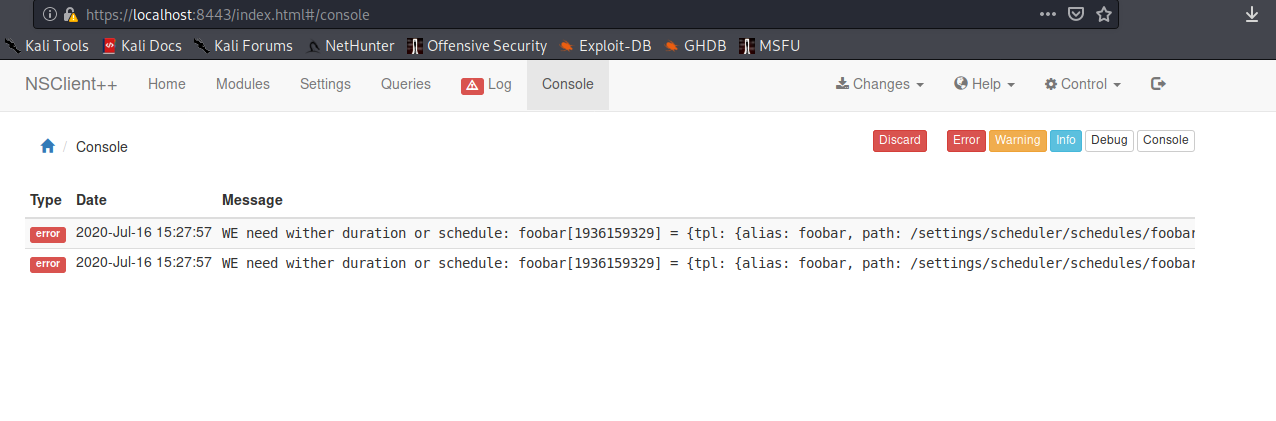This screenshot has width=1276, height=421.
Task: Click the sign-out icon in the navbar
Action: pyautogui.click(x=1159, y=84)
